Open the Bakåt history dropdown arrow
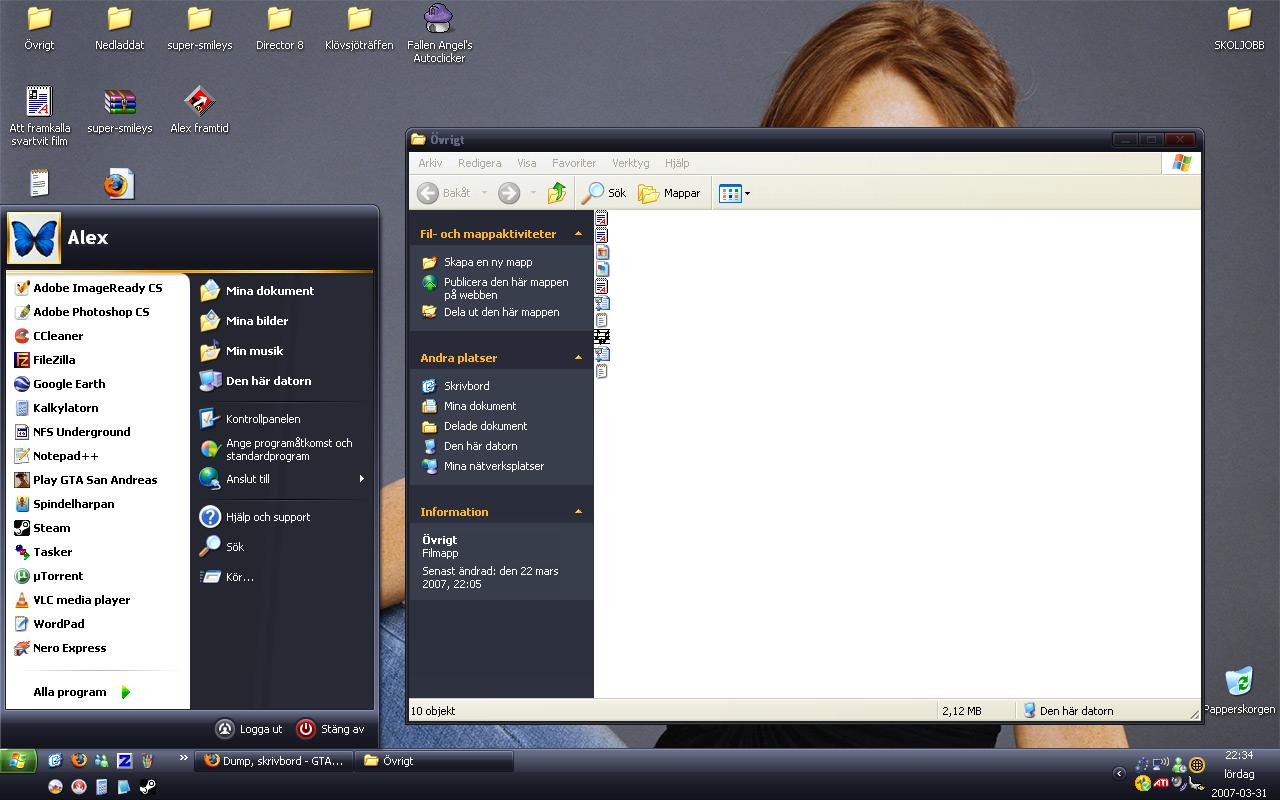Viewport: 1280px width, 800px height. [x=484, y=193]
